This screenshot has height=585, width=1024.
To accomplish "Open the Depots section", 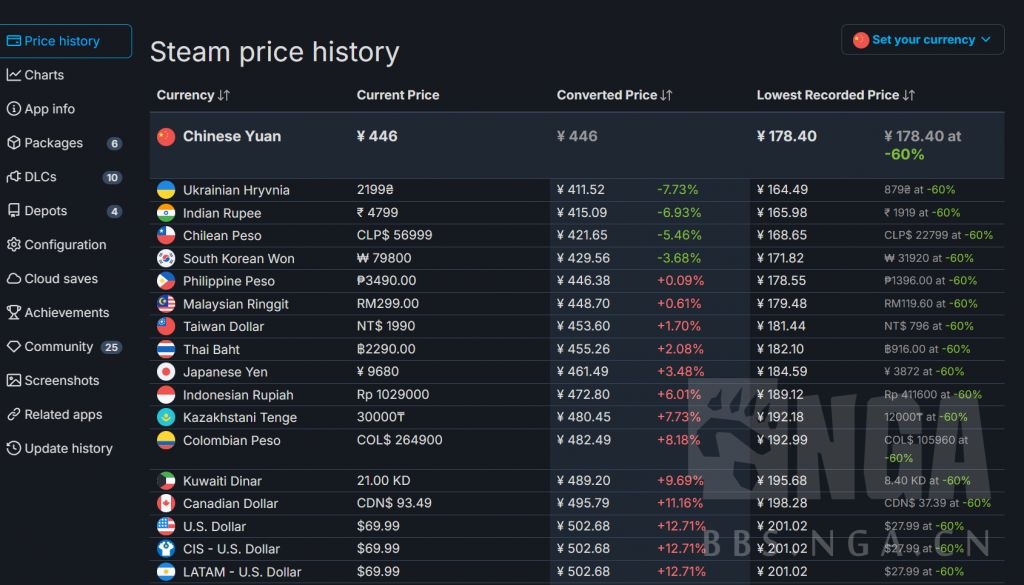I will (x=45, y=211).
